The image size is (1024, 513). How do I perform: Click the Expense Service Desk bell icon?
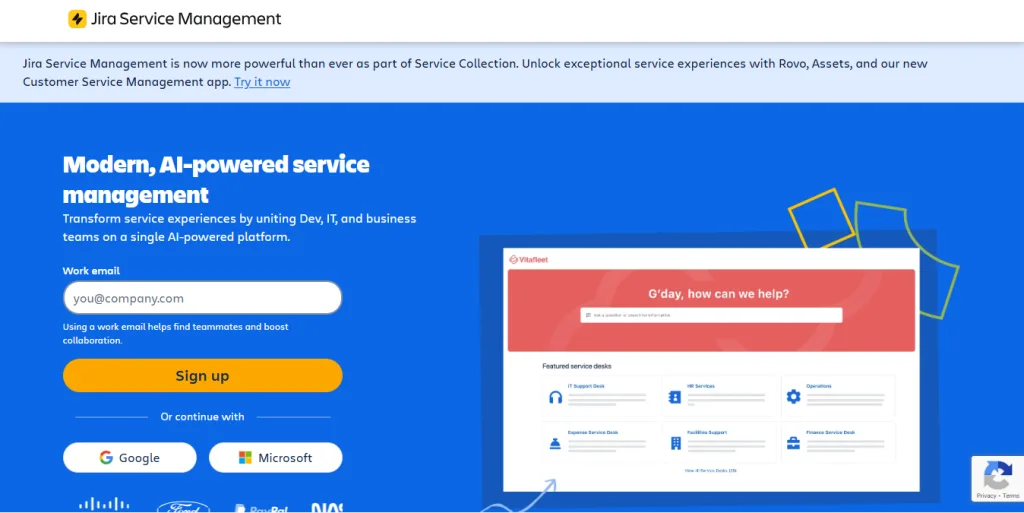[555, 444]
